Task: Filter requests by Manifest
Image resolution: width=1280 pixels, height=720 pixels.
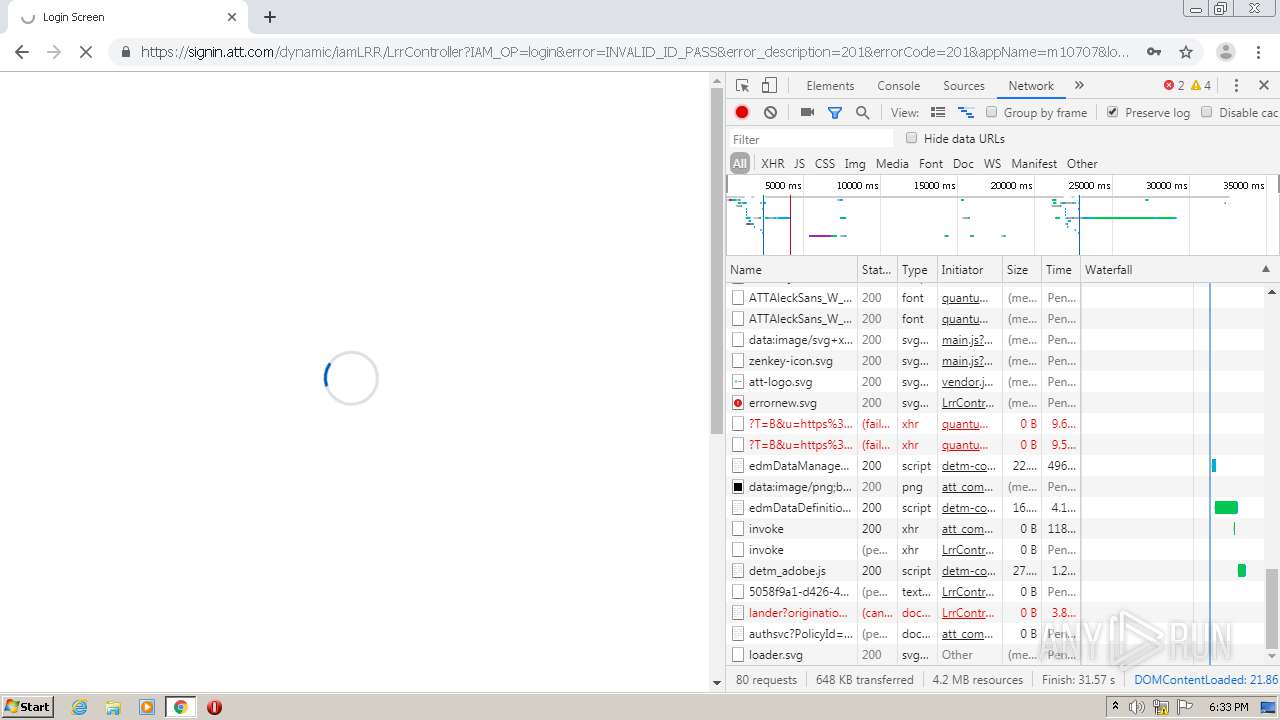Action: tap(1034, 163)
